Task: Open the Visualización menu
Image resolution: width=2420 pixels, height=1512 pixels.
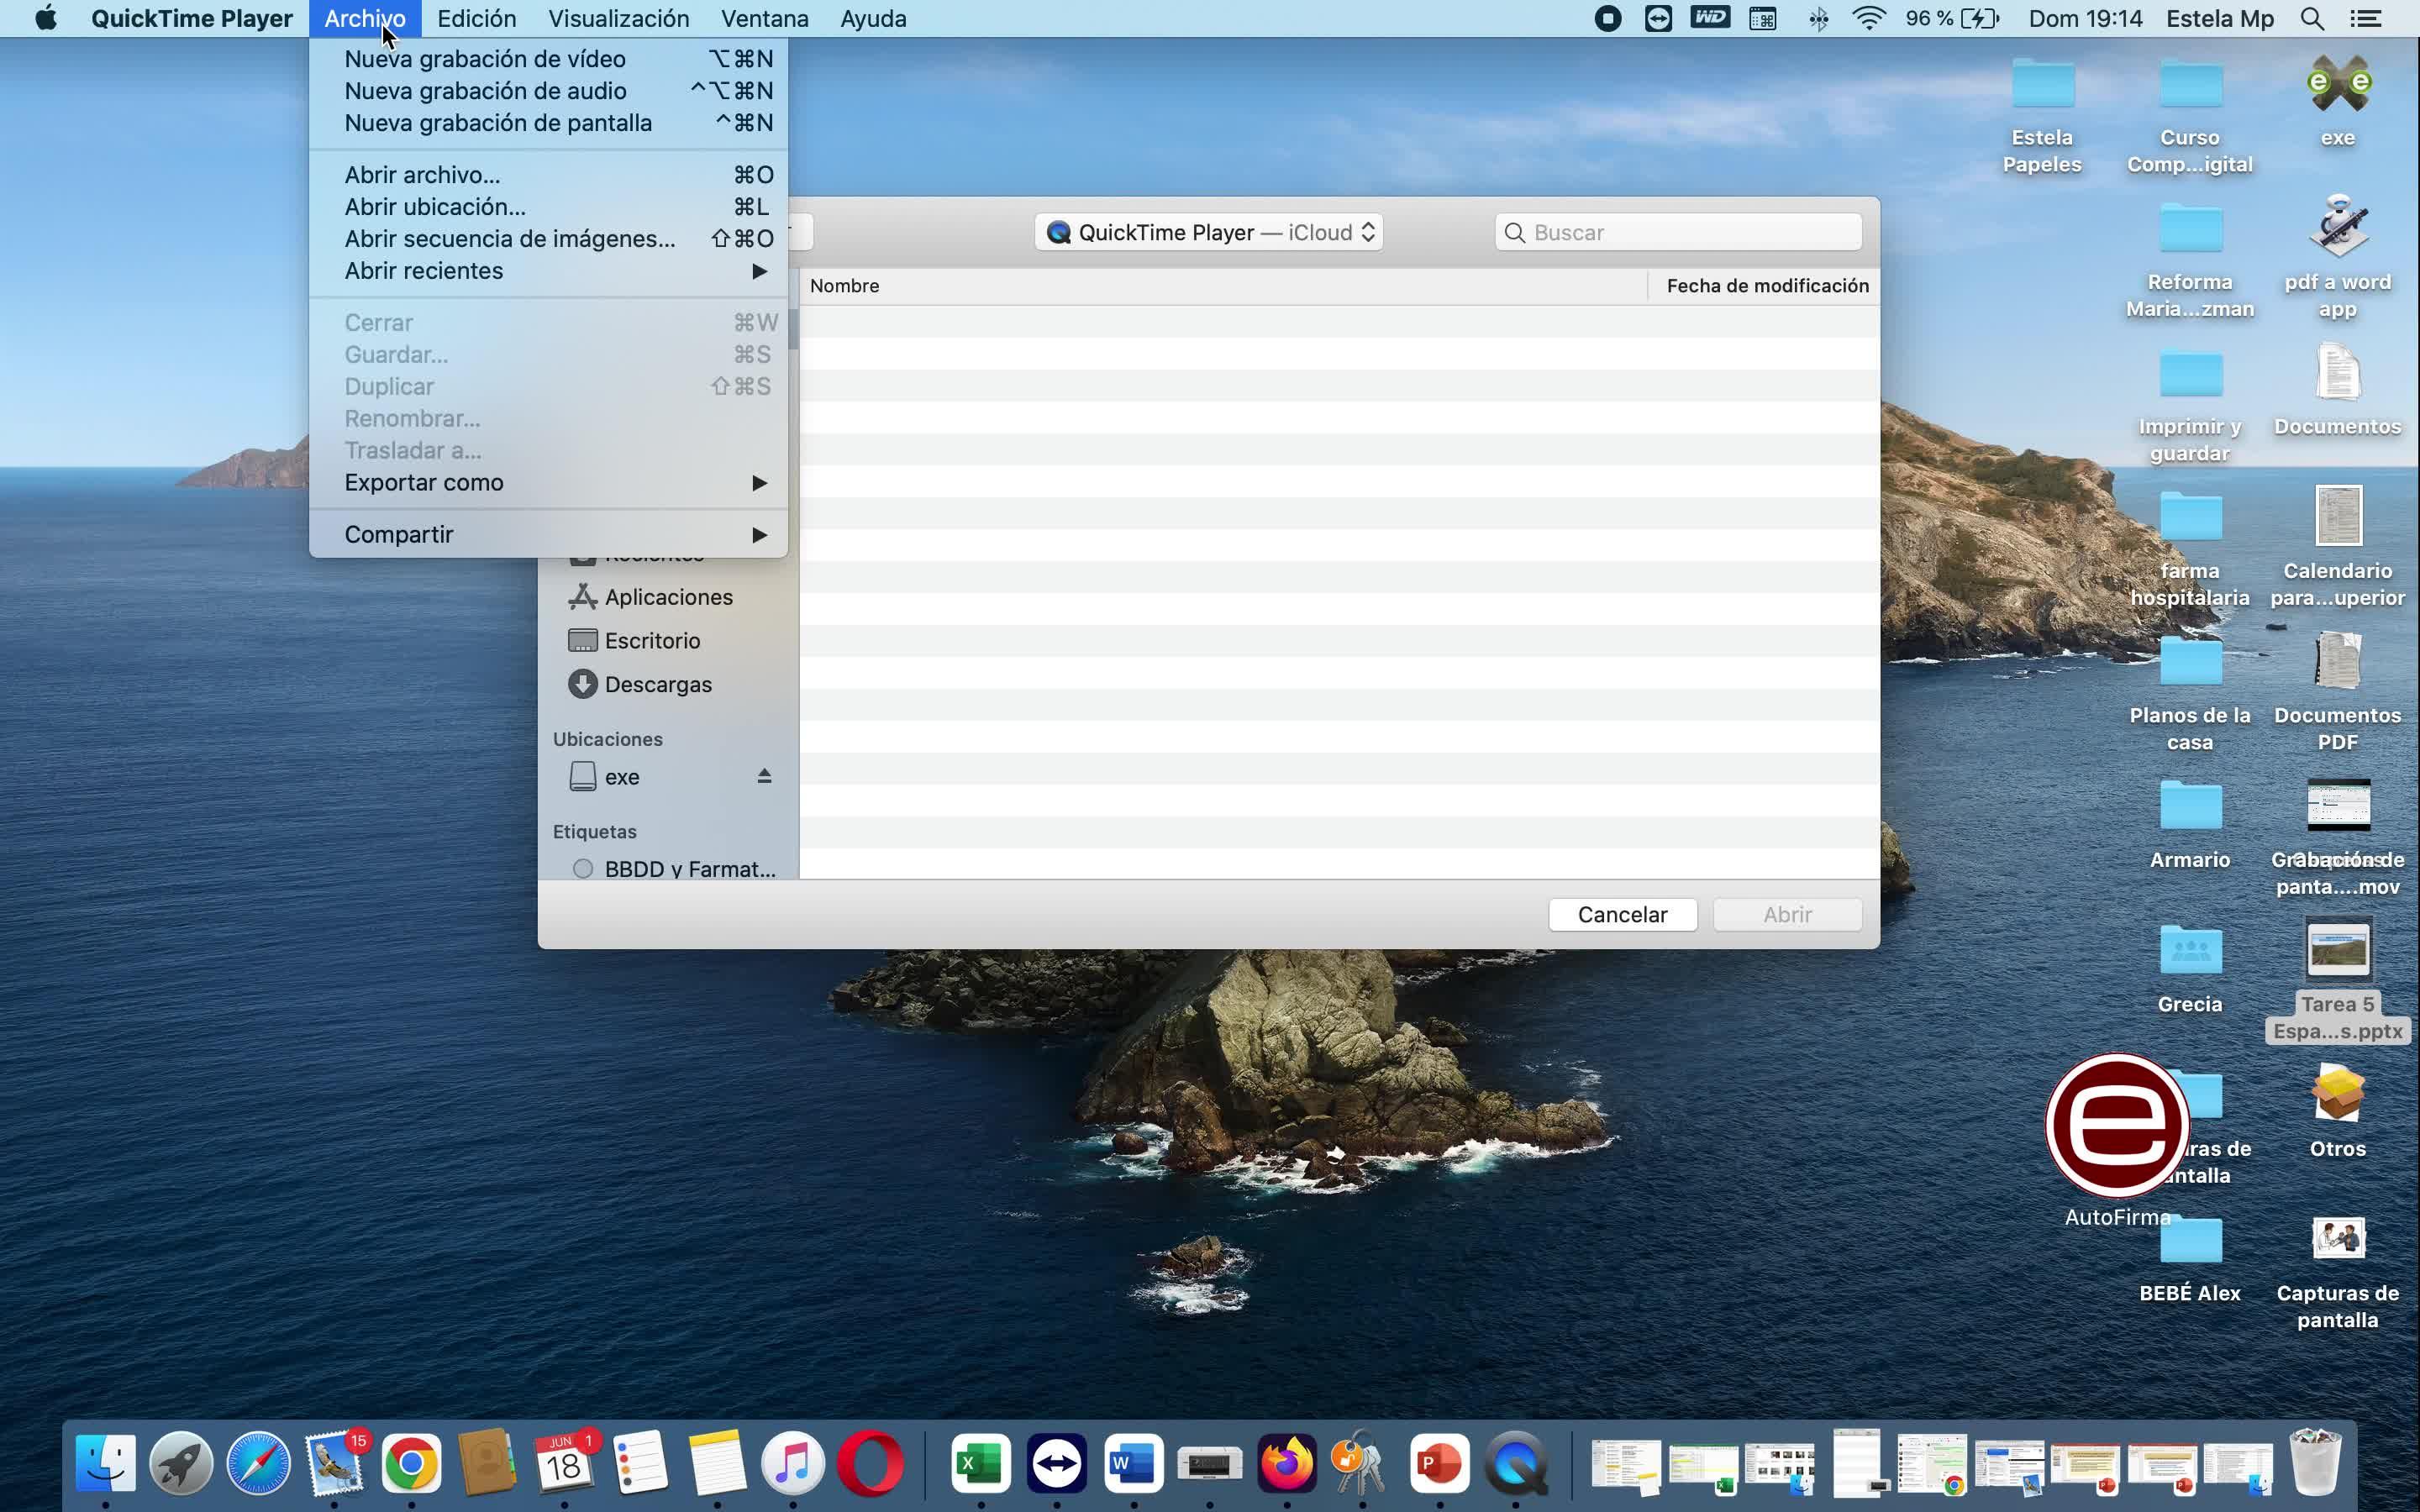Action: tap(618, 19)
